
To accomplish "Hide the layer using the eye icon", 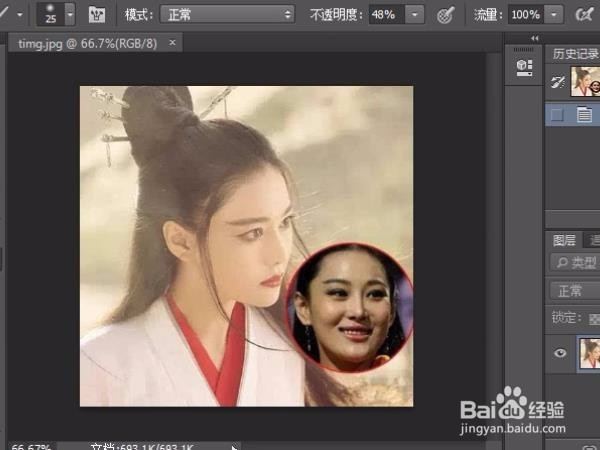I will pyautogui.click(x=560, y=352).
